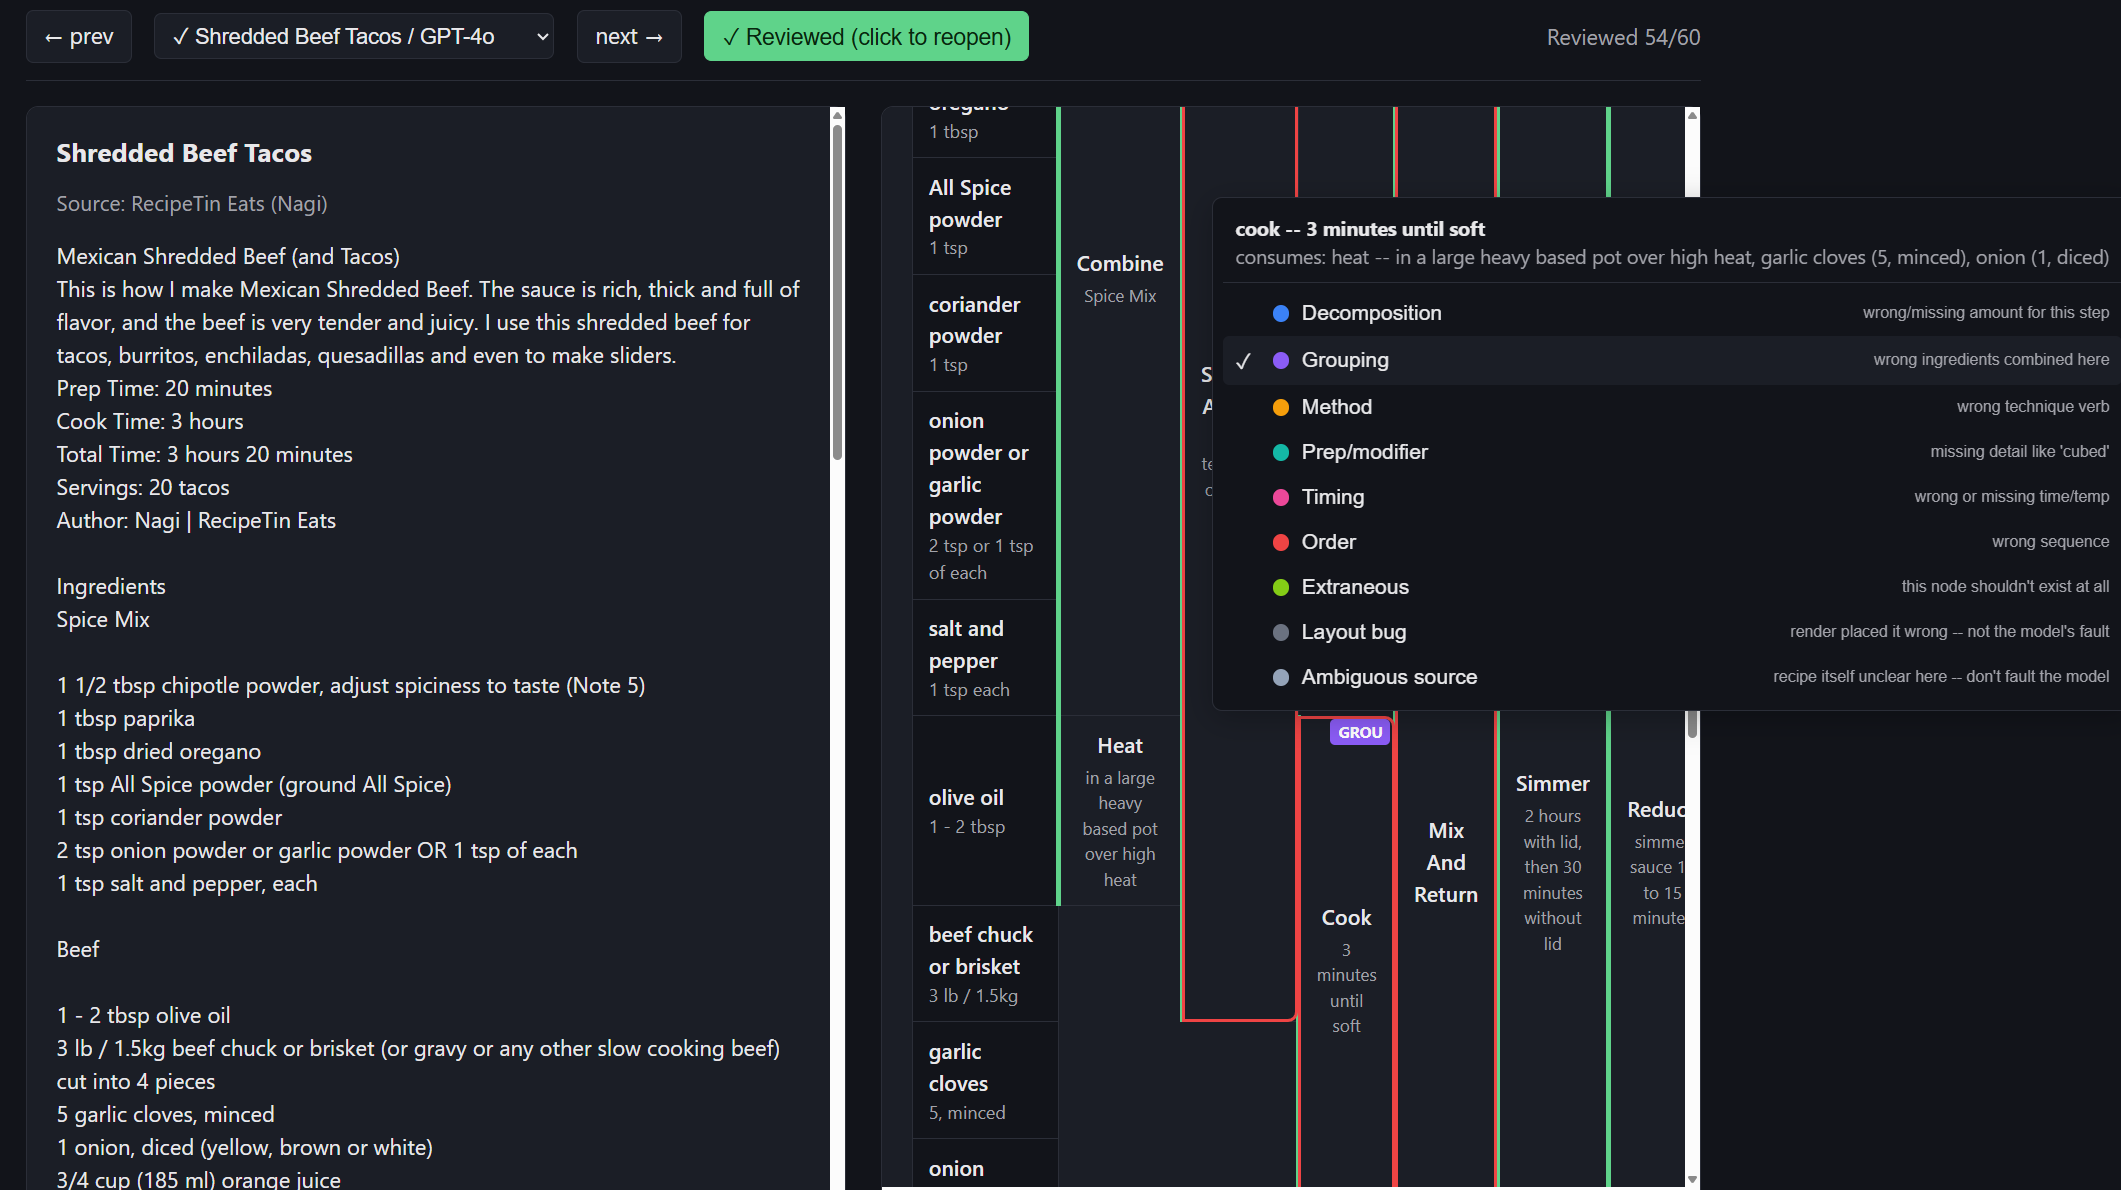The width and height of the screenshot is (2121, 1190).
Task: Click the purple Grouping color dot
Action: click(1280, 360)
